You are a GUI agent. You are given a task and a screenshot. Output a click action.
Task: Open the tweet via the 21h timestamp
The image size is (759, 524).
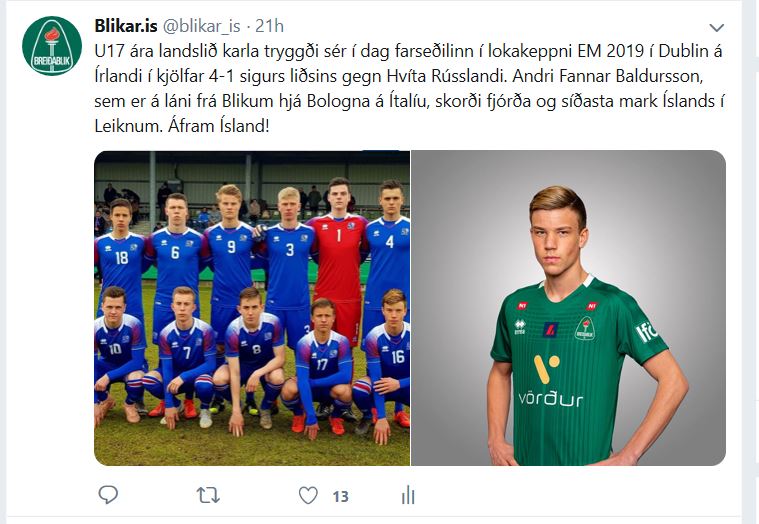[x=269, y=26]
